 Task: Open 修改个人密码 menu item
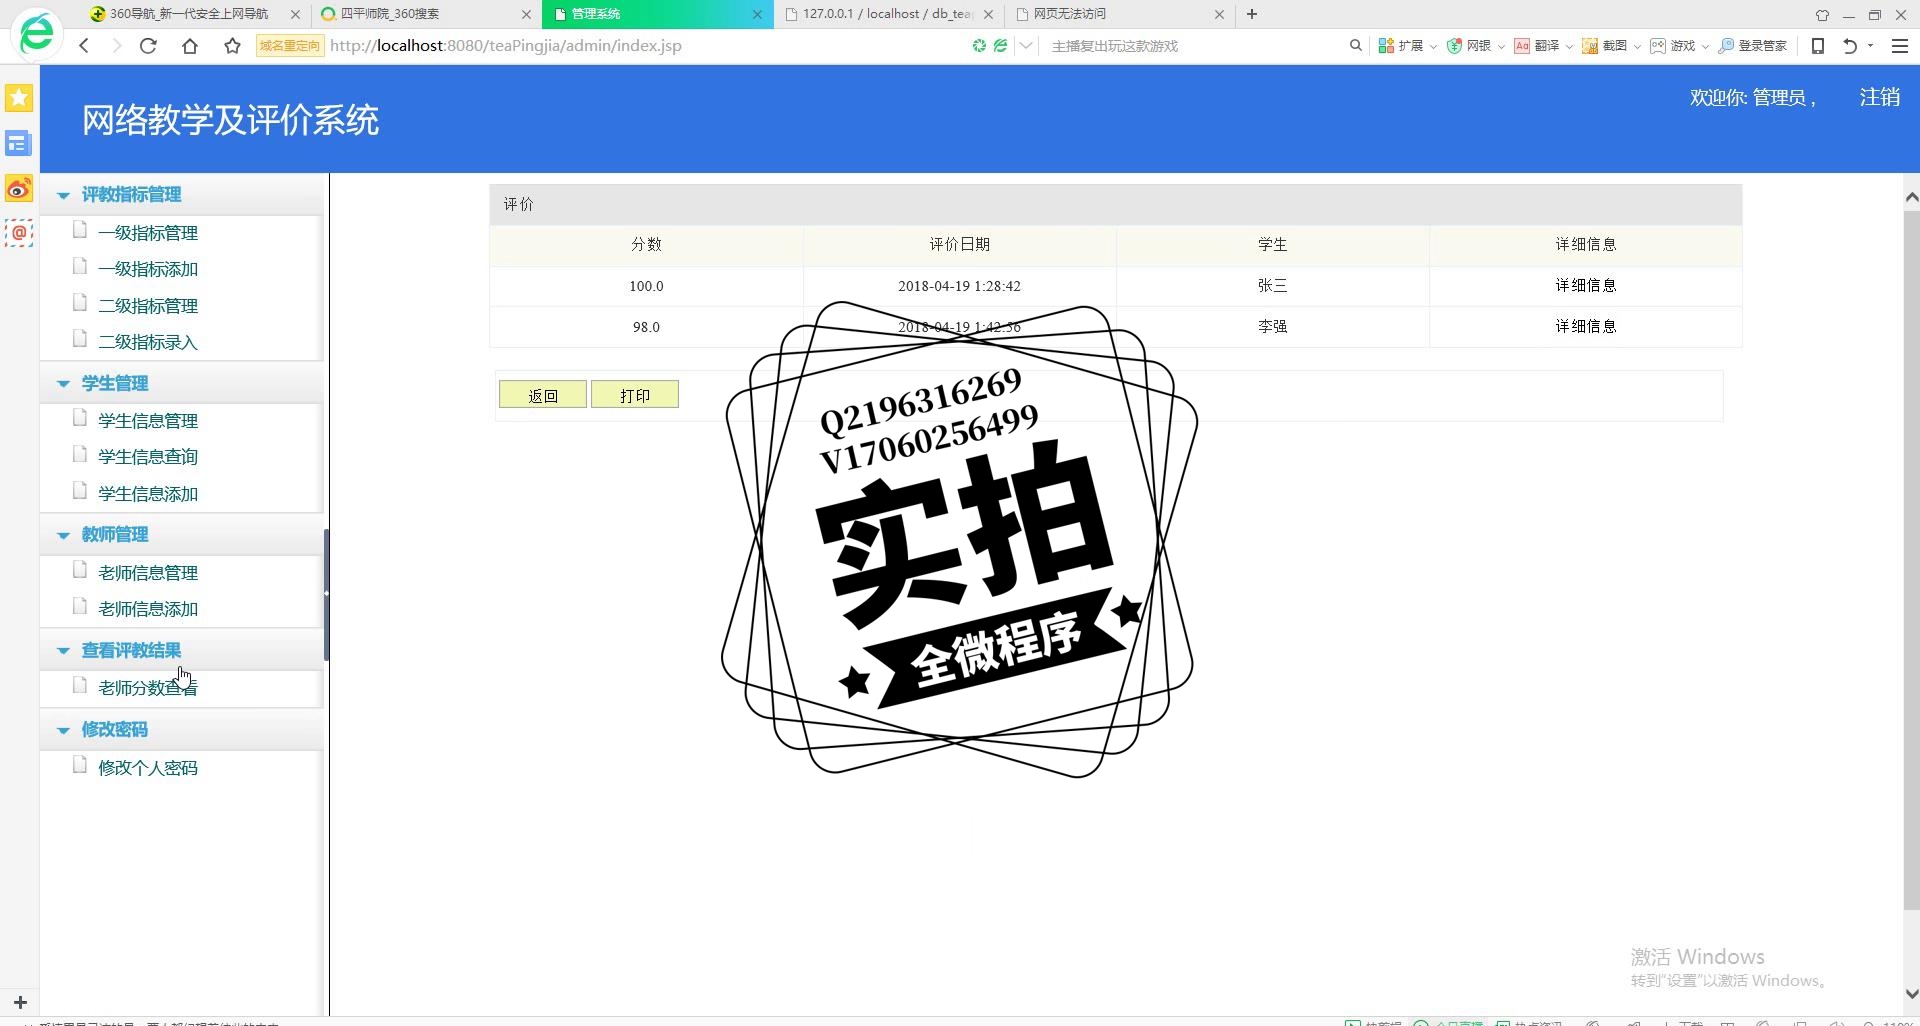148,768
